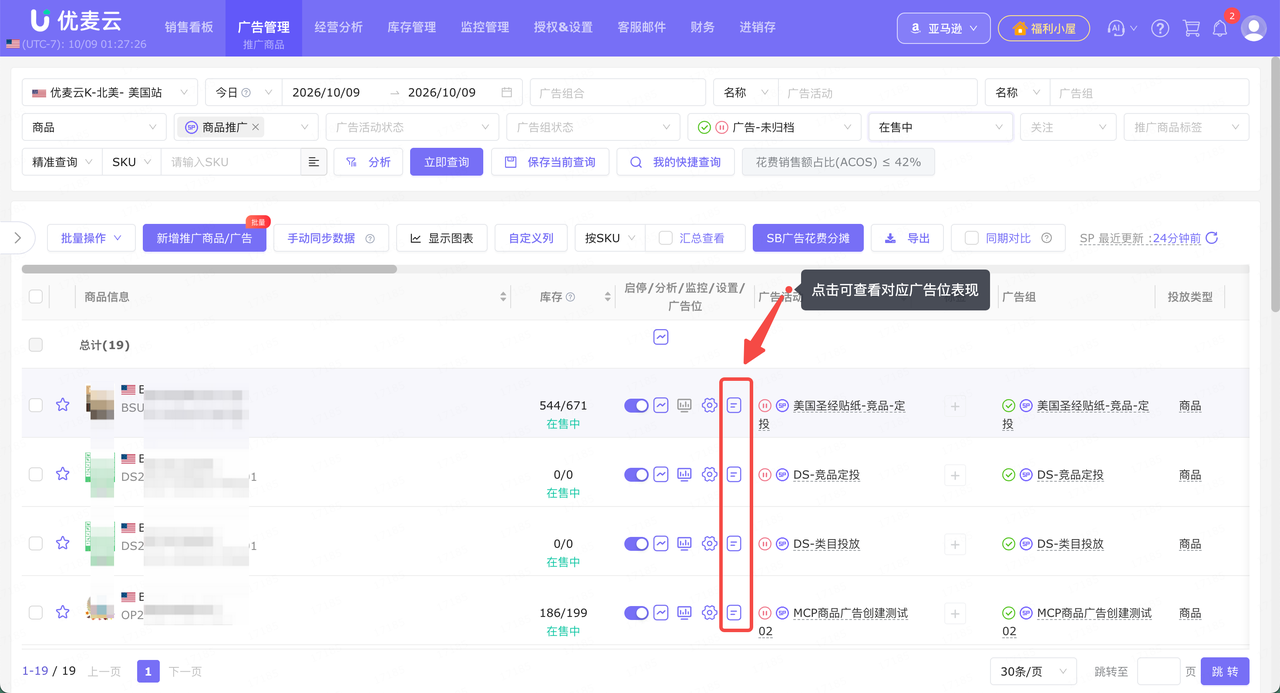Open analysis chart icon for DS-竞品定投 row

(x=661, y=474)
